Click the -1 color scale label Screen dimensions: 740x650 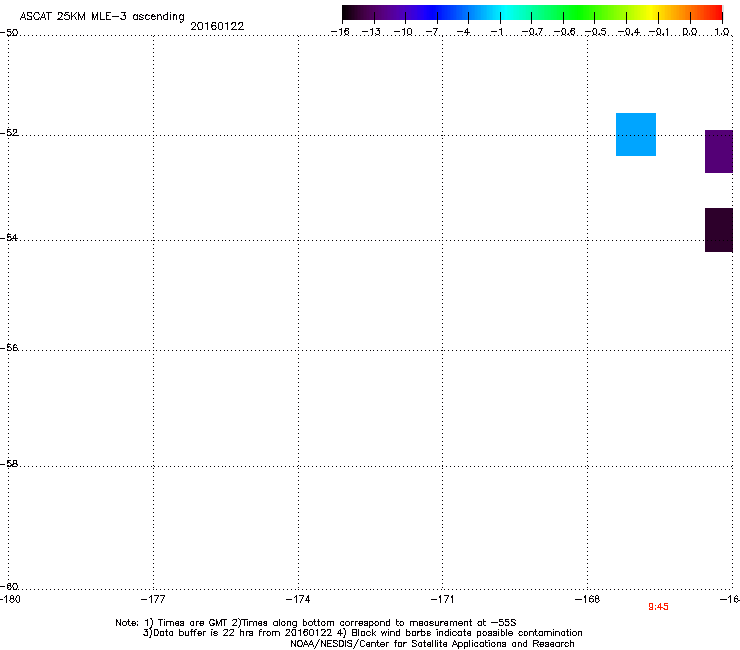(496, 32)
